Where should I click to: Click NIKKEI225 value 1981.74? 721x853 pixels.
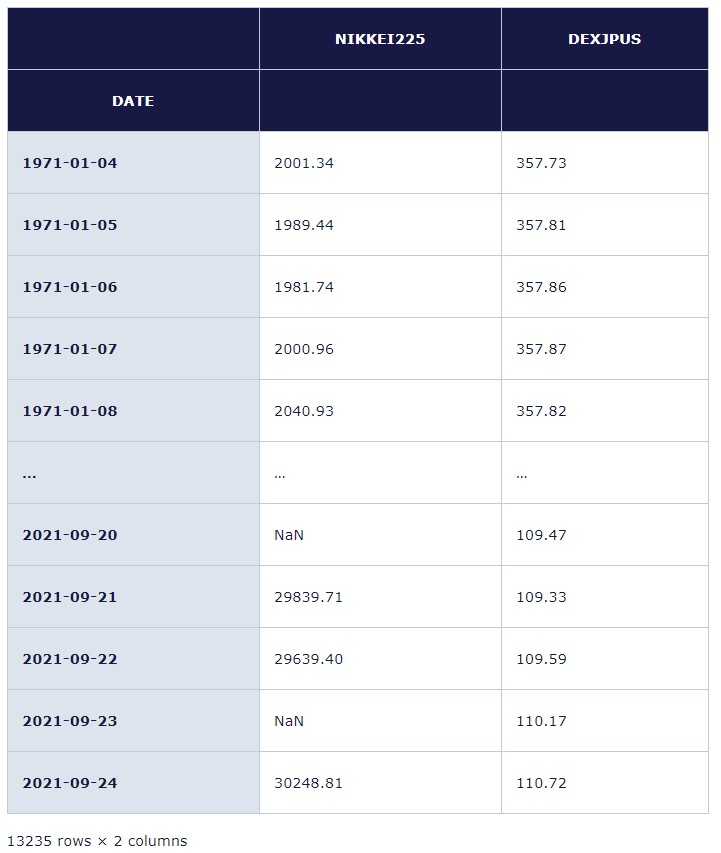pos(304,287)
